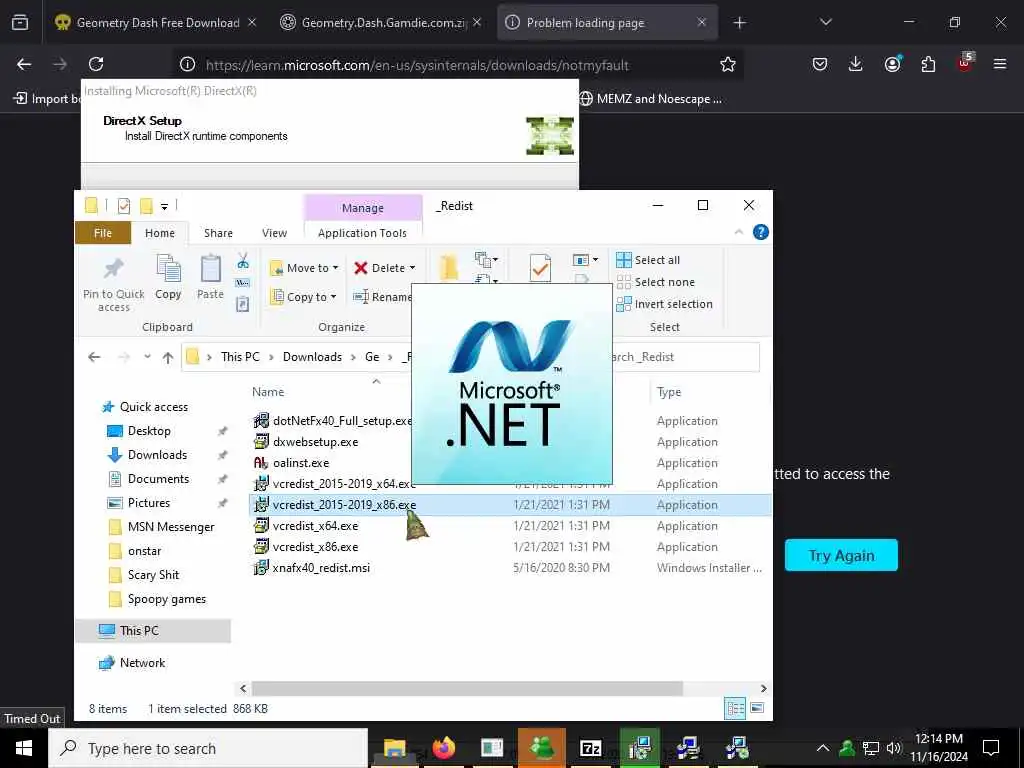1024x768 pixels.
Task: Open Firefox application hamburger menu
Action: coord(1000,64)
